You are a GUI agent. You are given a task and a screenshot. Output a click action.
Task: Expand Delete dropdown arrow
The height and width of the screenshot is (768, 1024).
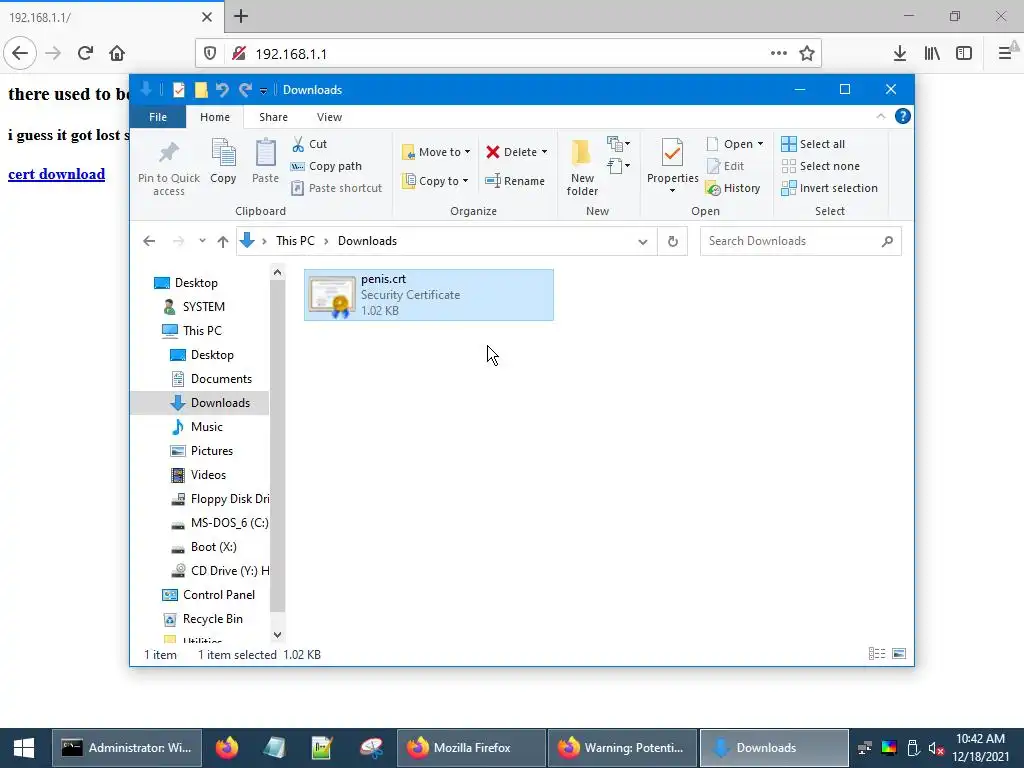click(x=544, y=152)
